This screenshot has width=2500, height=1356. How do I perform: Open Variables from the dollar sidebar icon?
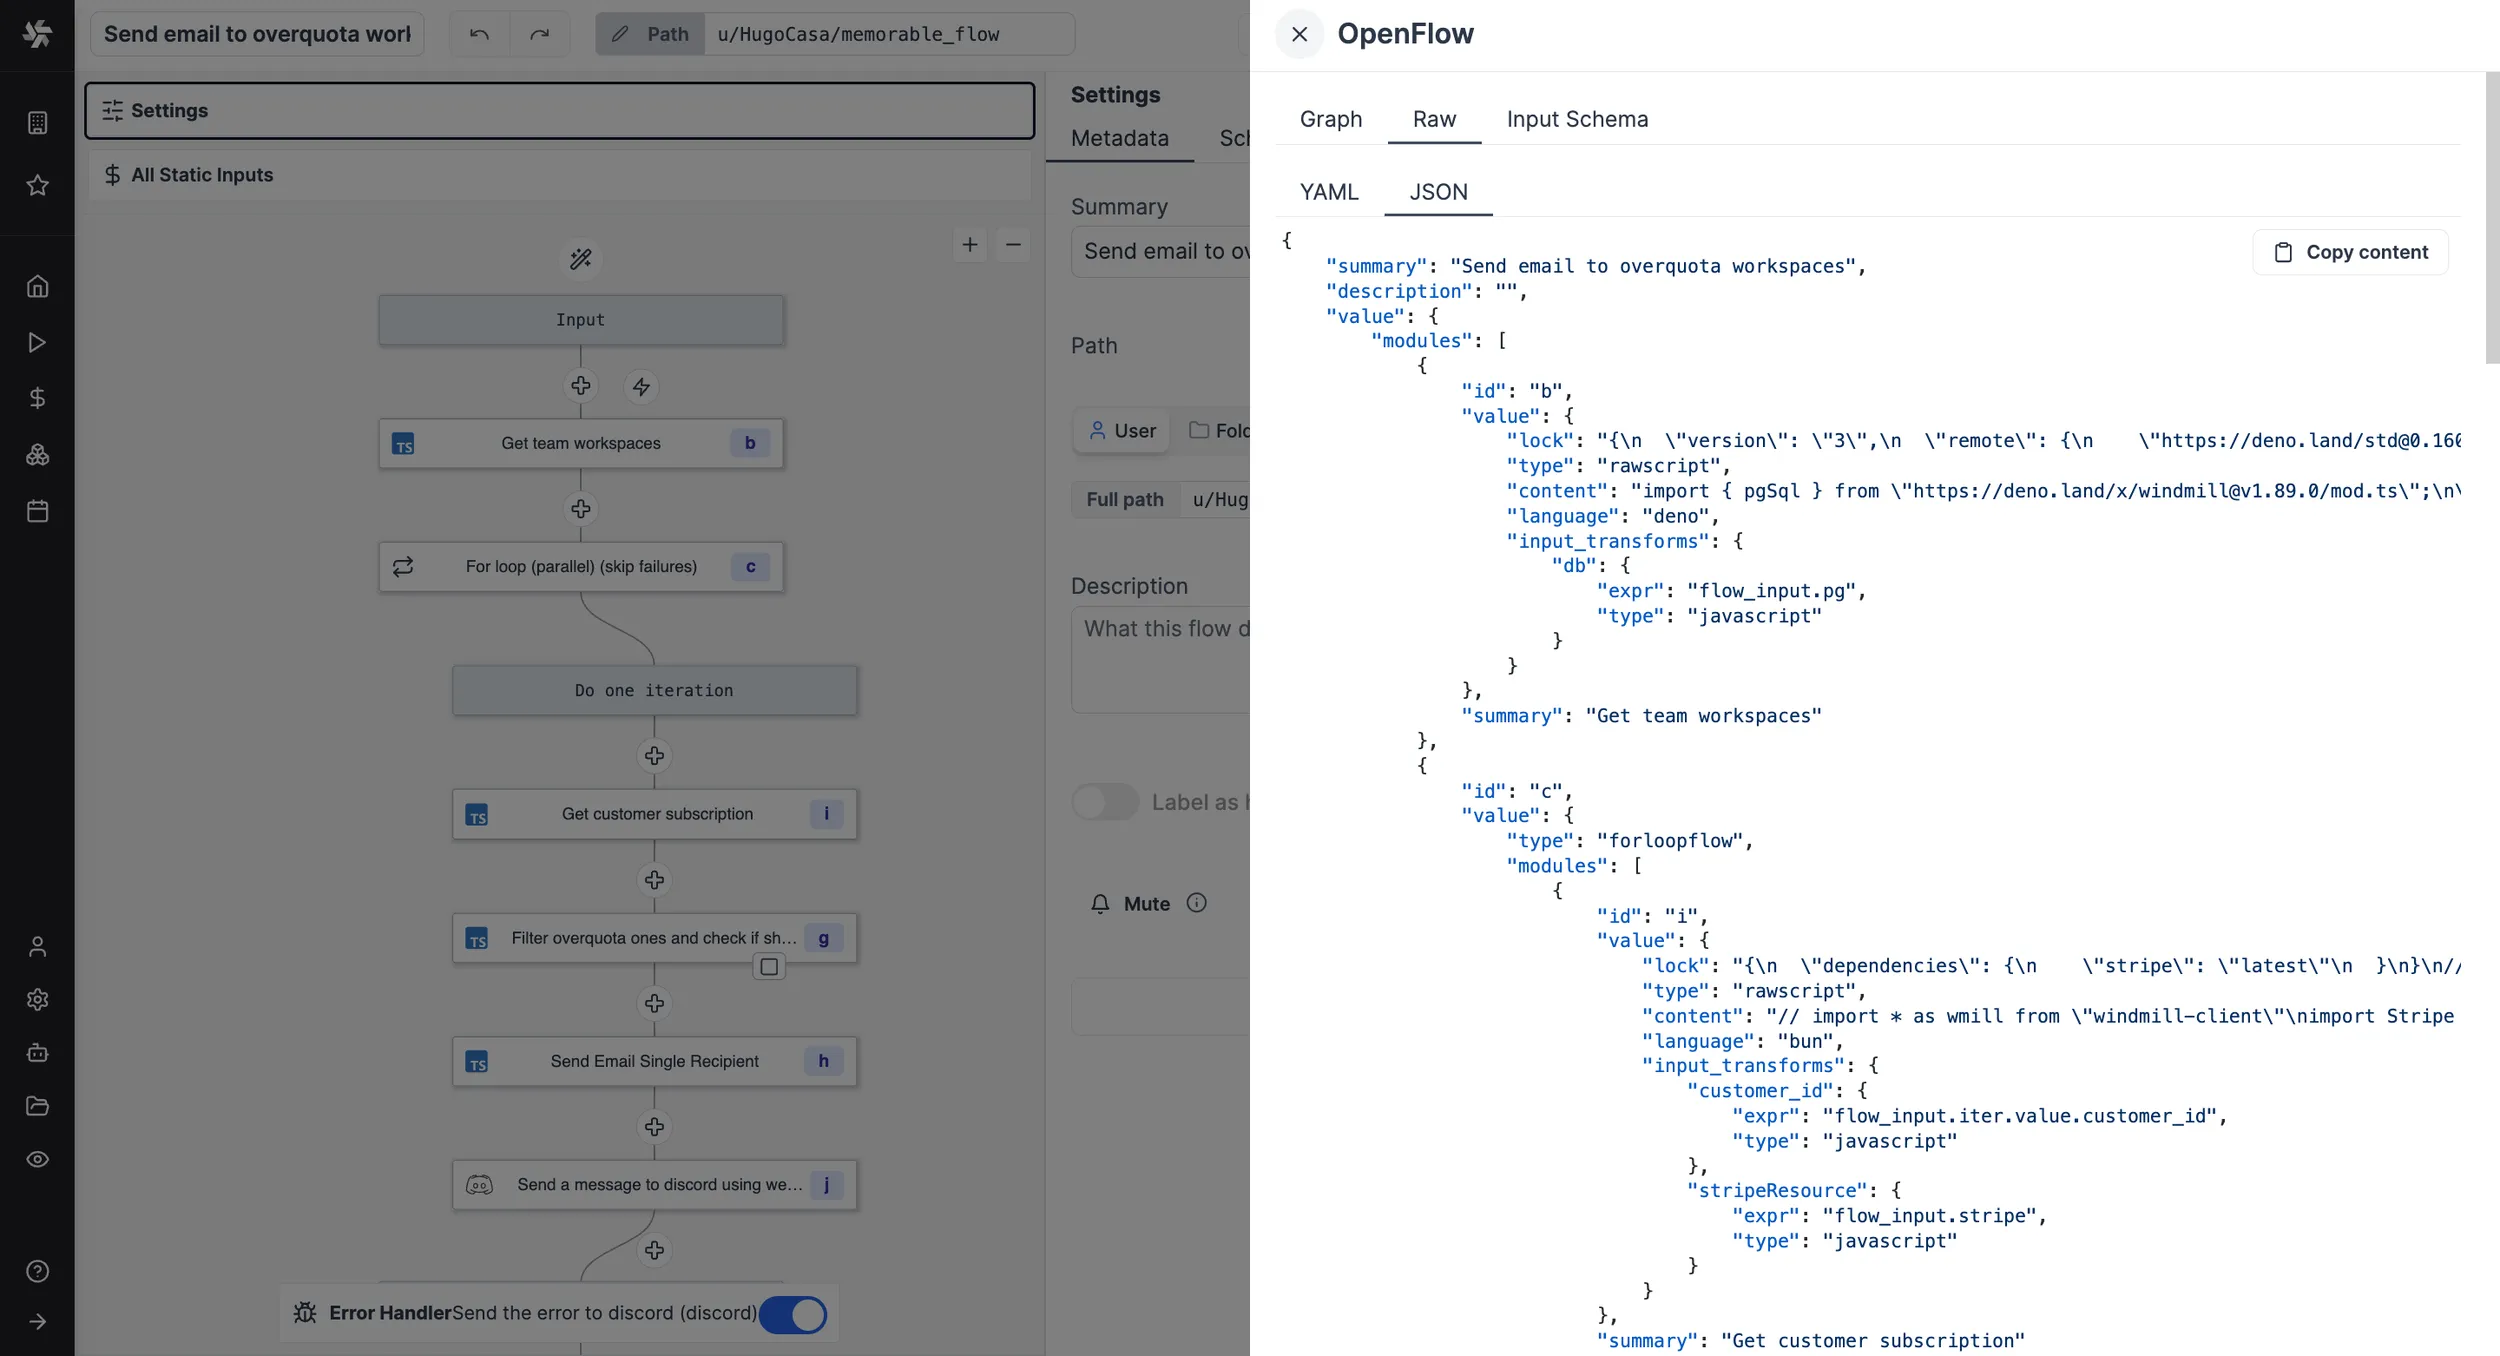(x=37, y=397)
